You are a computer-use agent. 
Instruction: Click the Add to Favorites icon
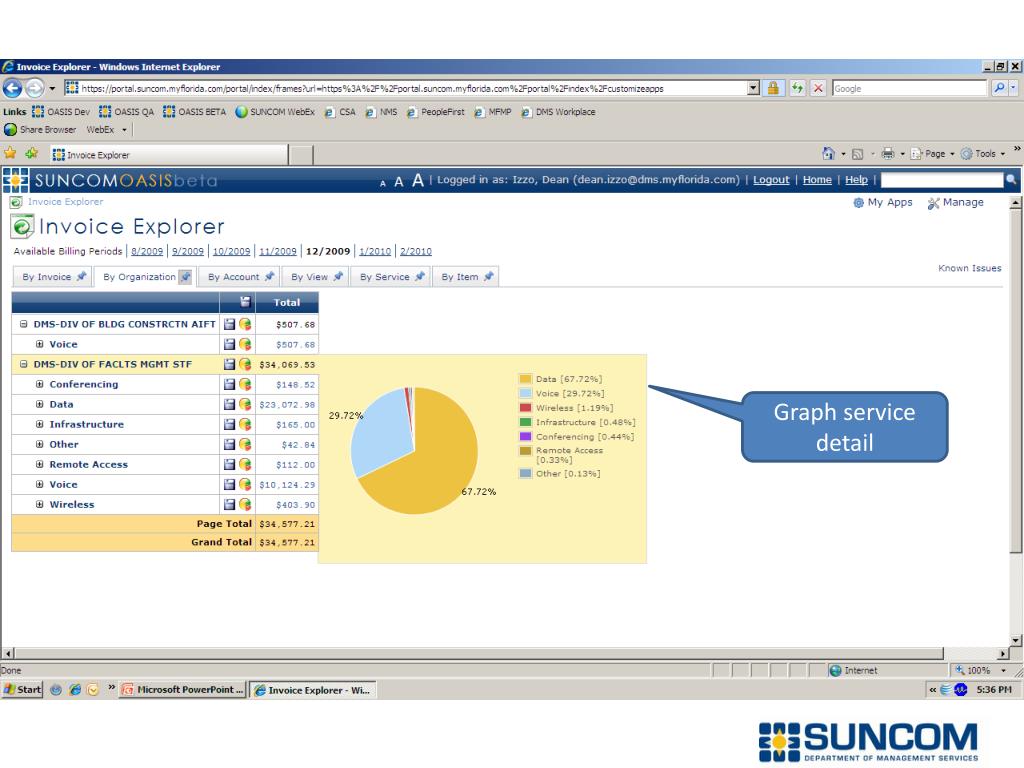click(31, 153)
